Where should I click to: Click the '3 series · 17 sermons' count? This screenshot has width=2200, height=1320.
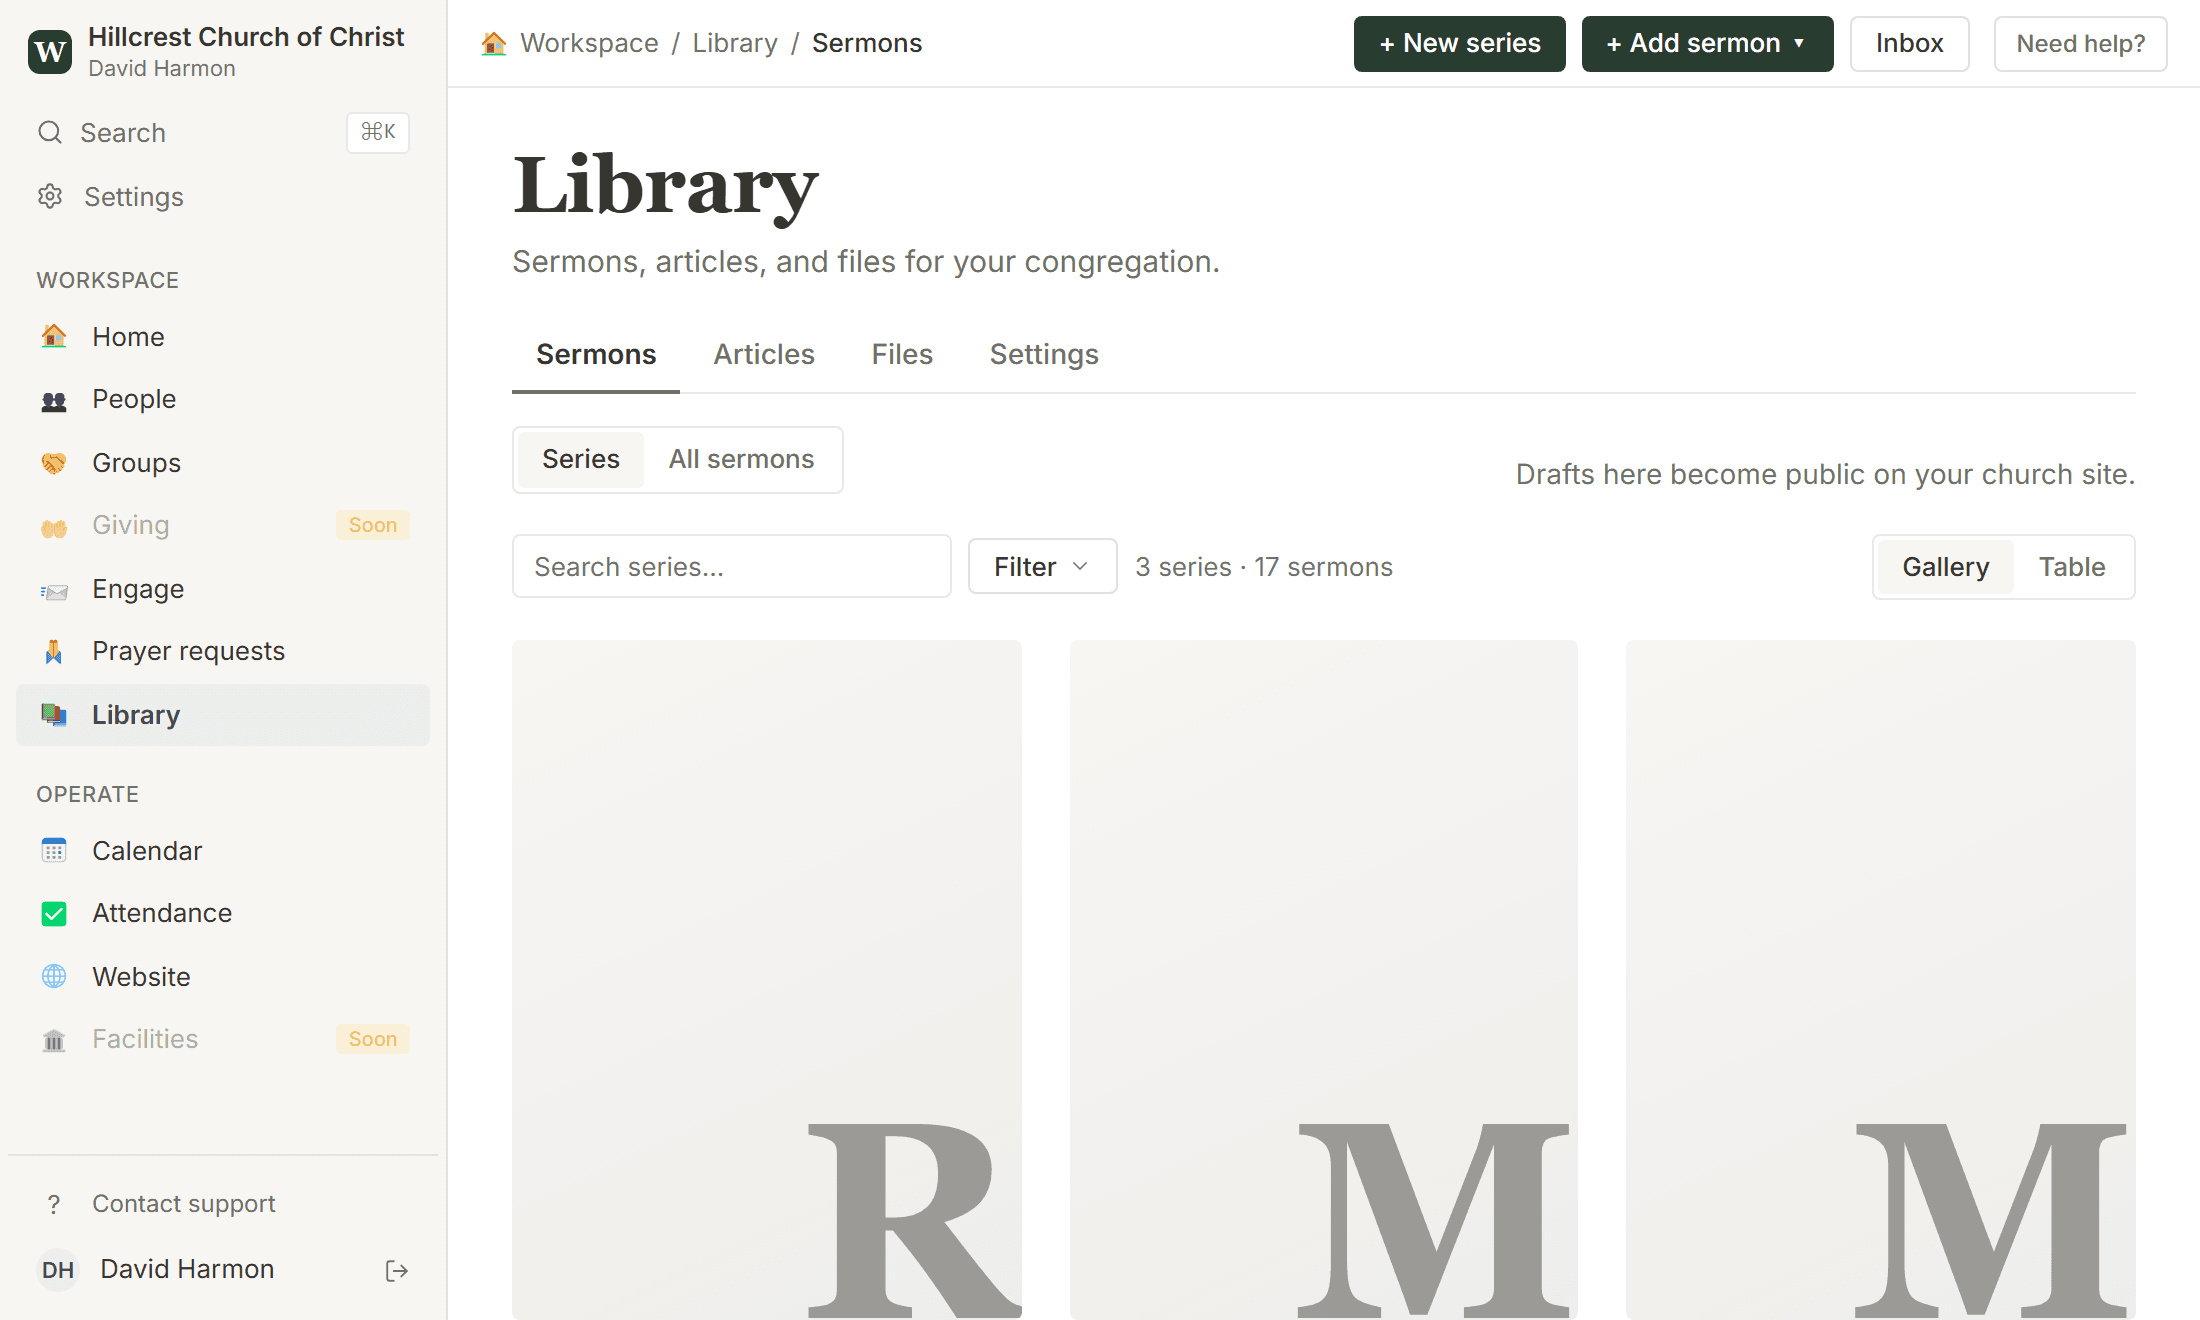[1264, 567]
